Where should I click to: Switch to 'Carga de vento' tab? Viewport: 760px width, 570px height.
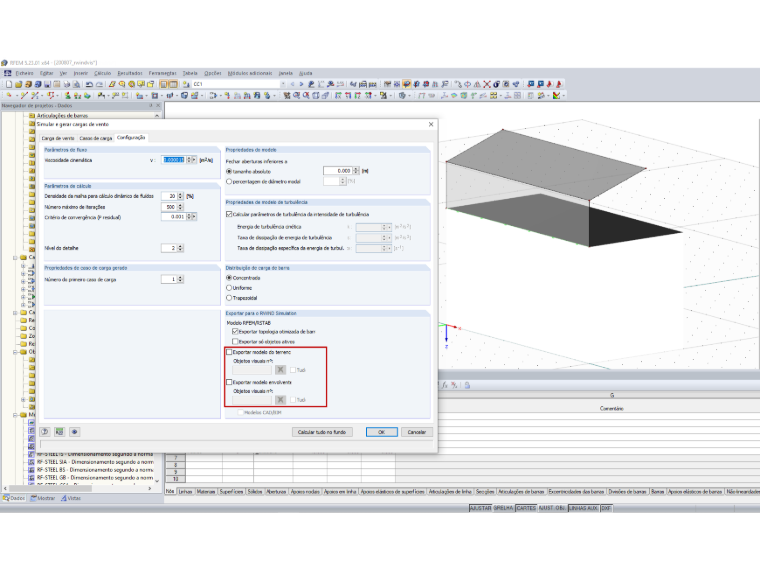58,138
